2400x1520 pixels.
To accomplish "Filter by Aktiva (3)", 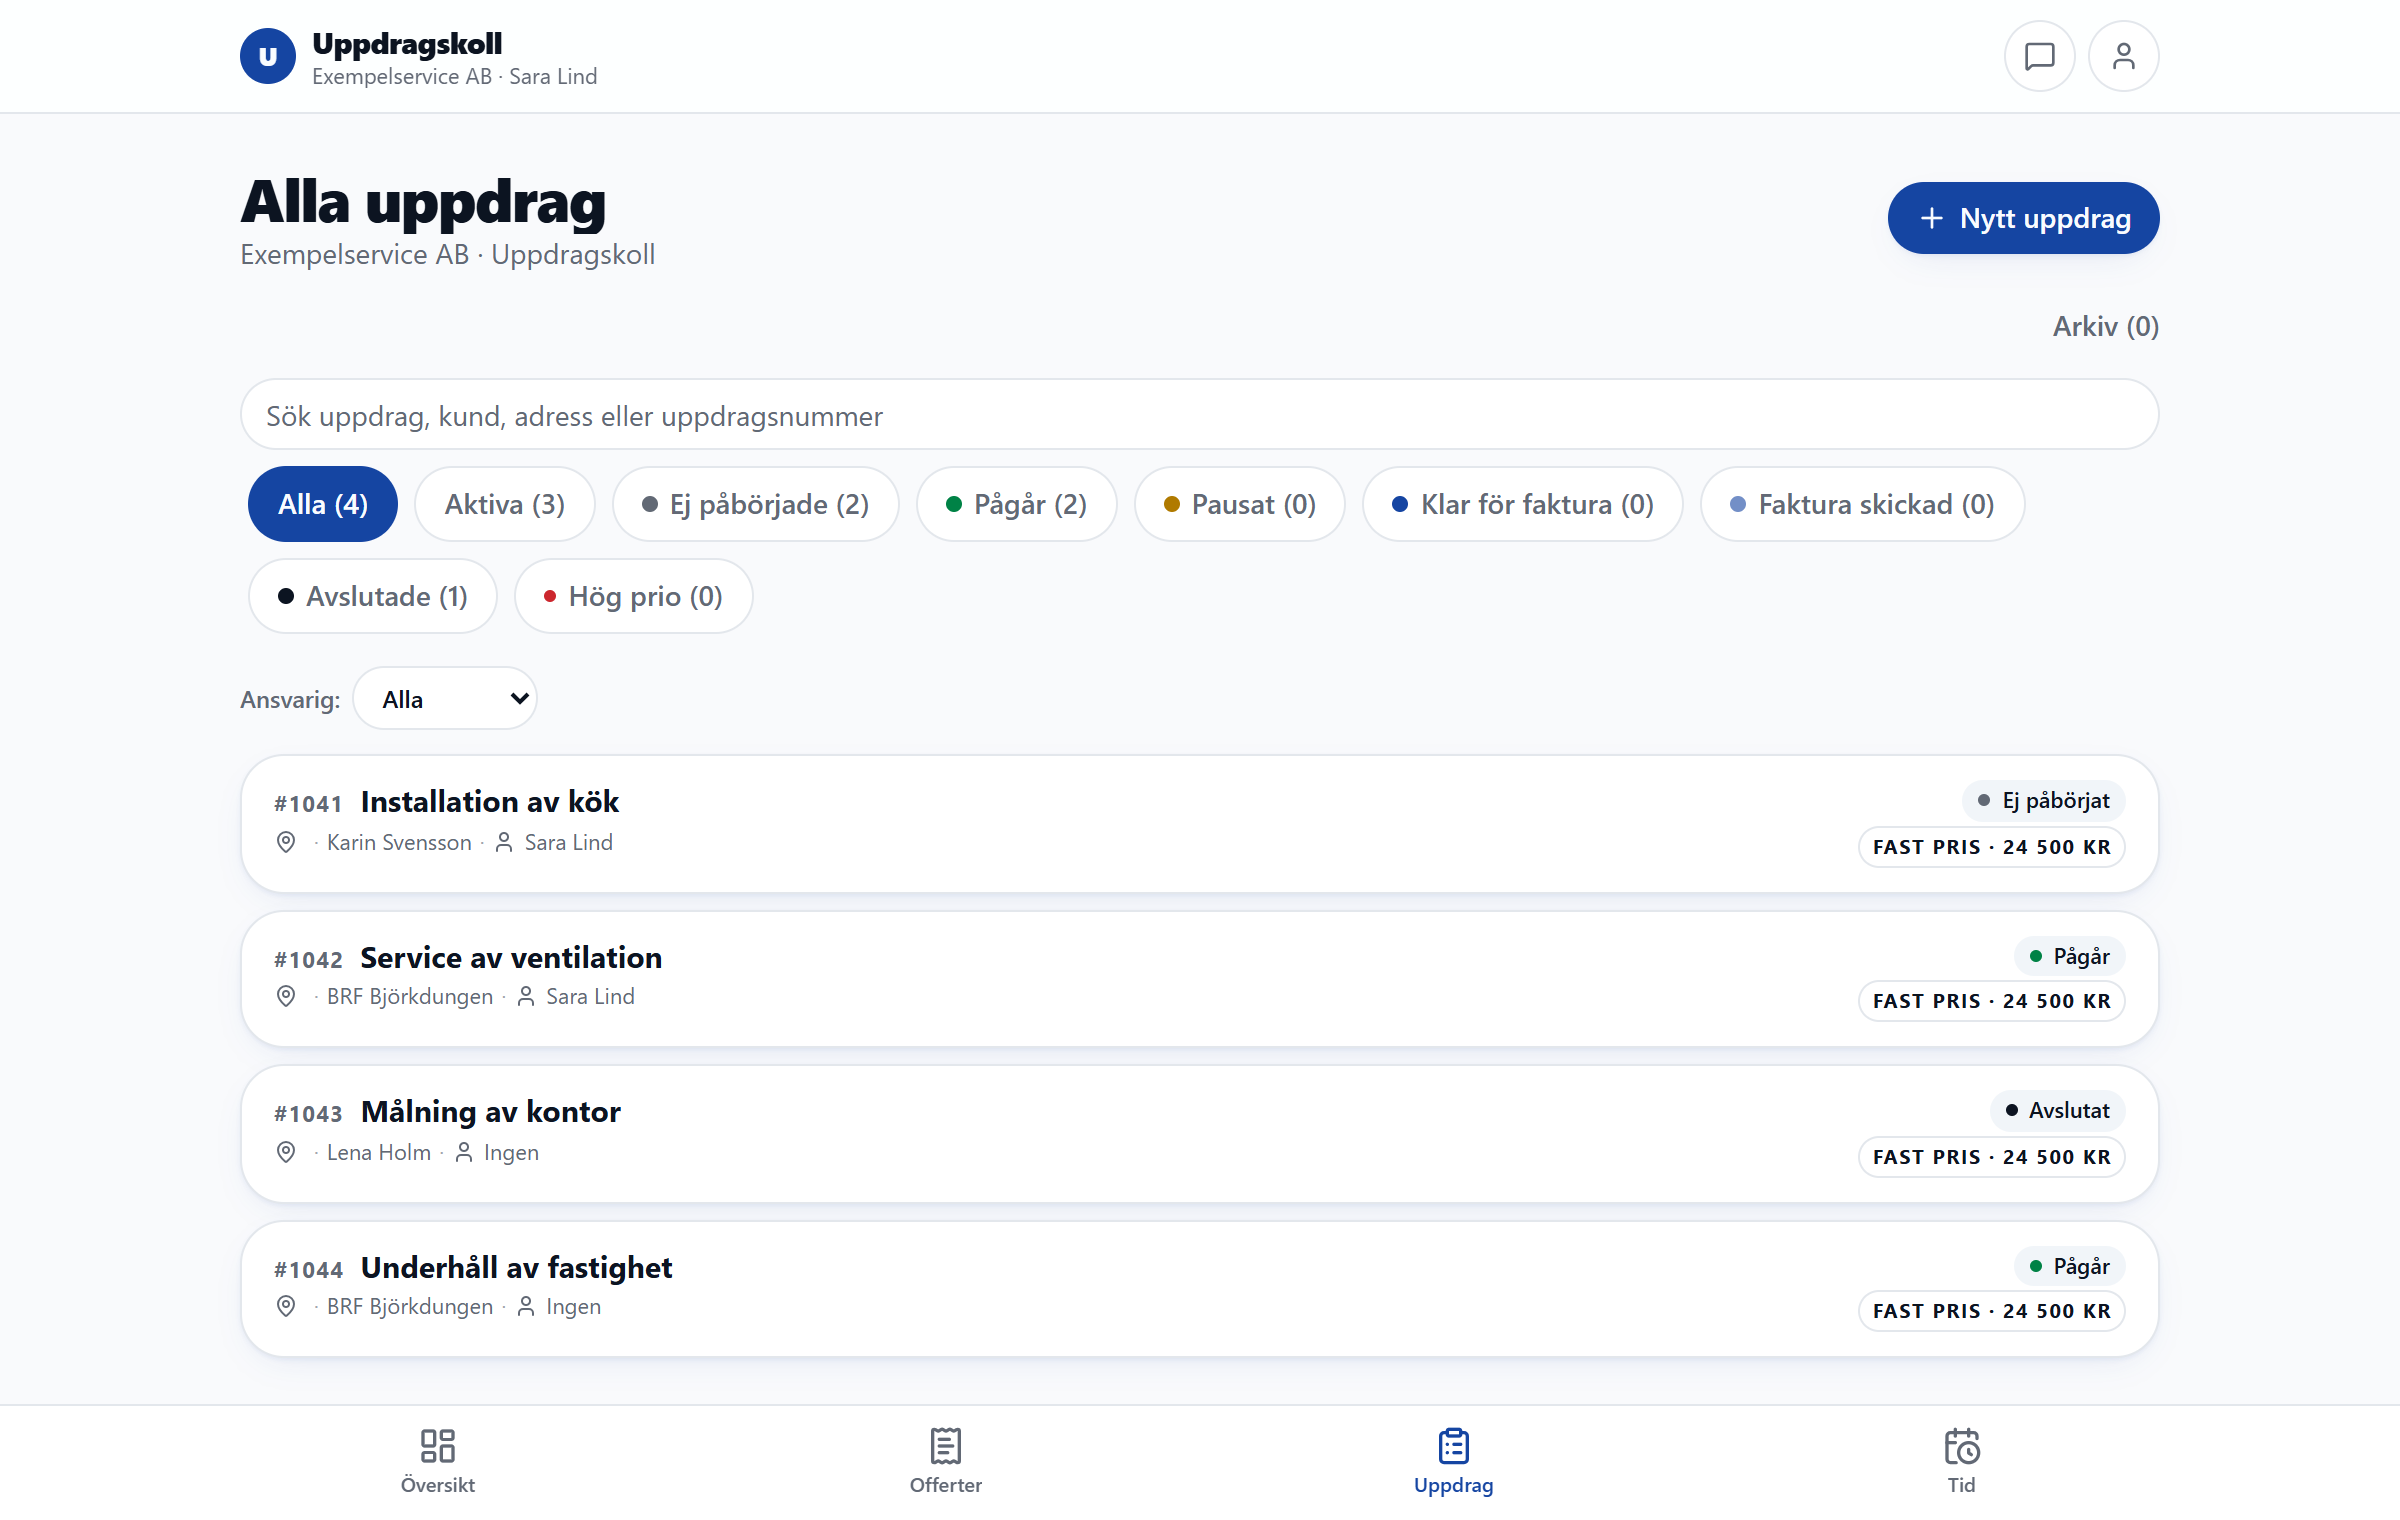I will (x=505, y=504).
